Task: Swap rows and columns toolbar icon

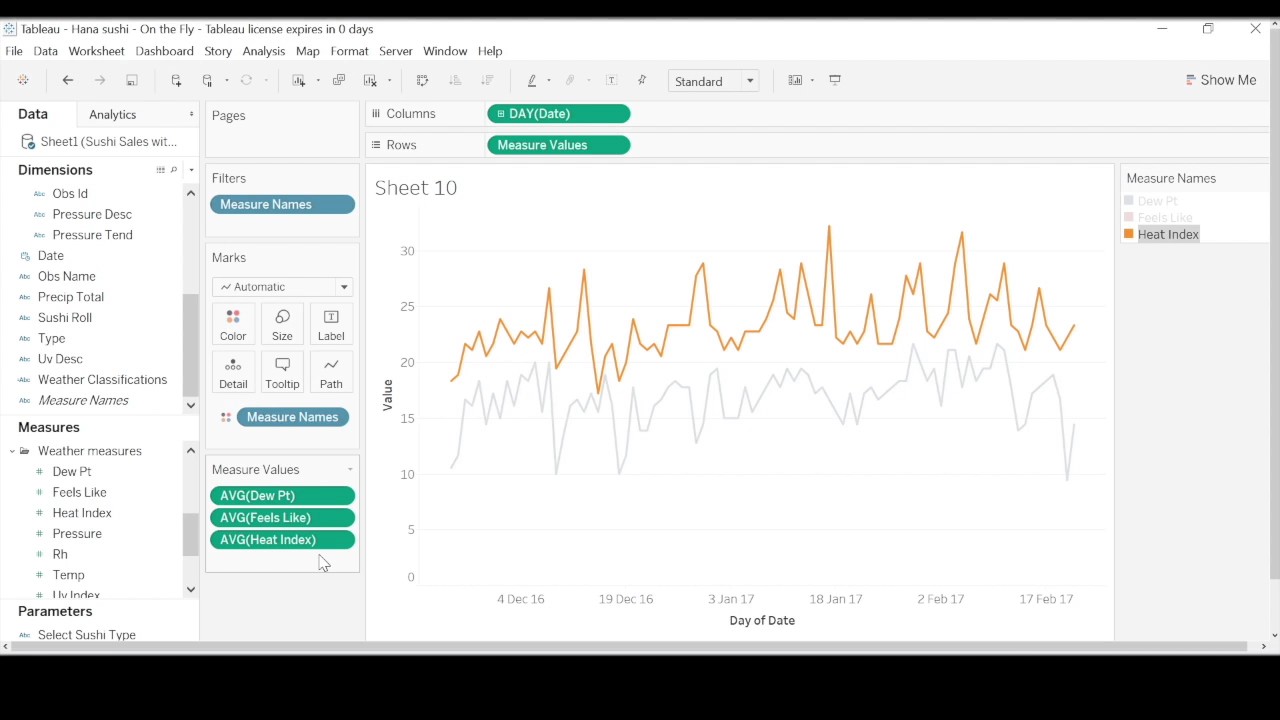Action: (422, 81)
